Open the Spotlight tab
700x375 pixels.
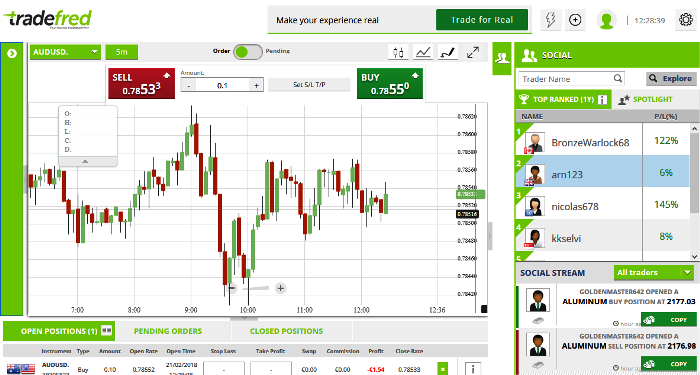652,100
